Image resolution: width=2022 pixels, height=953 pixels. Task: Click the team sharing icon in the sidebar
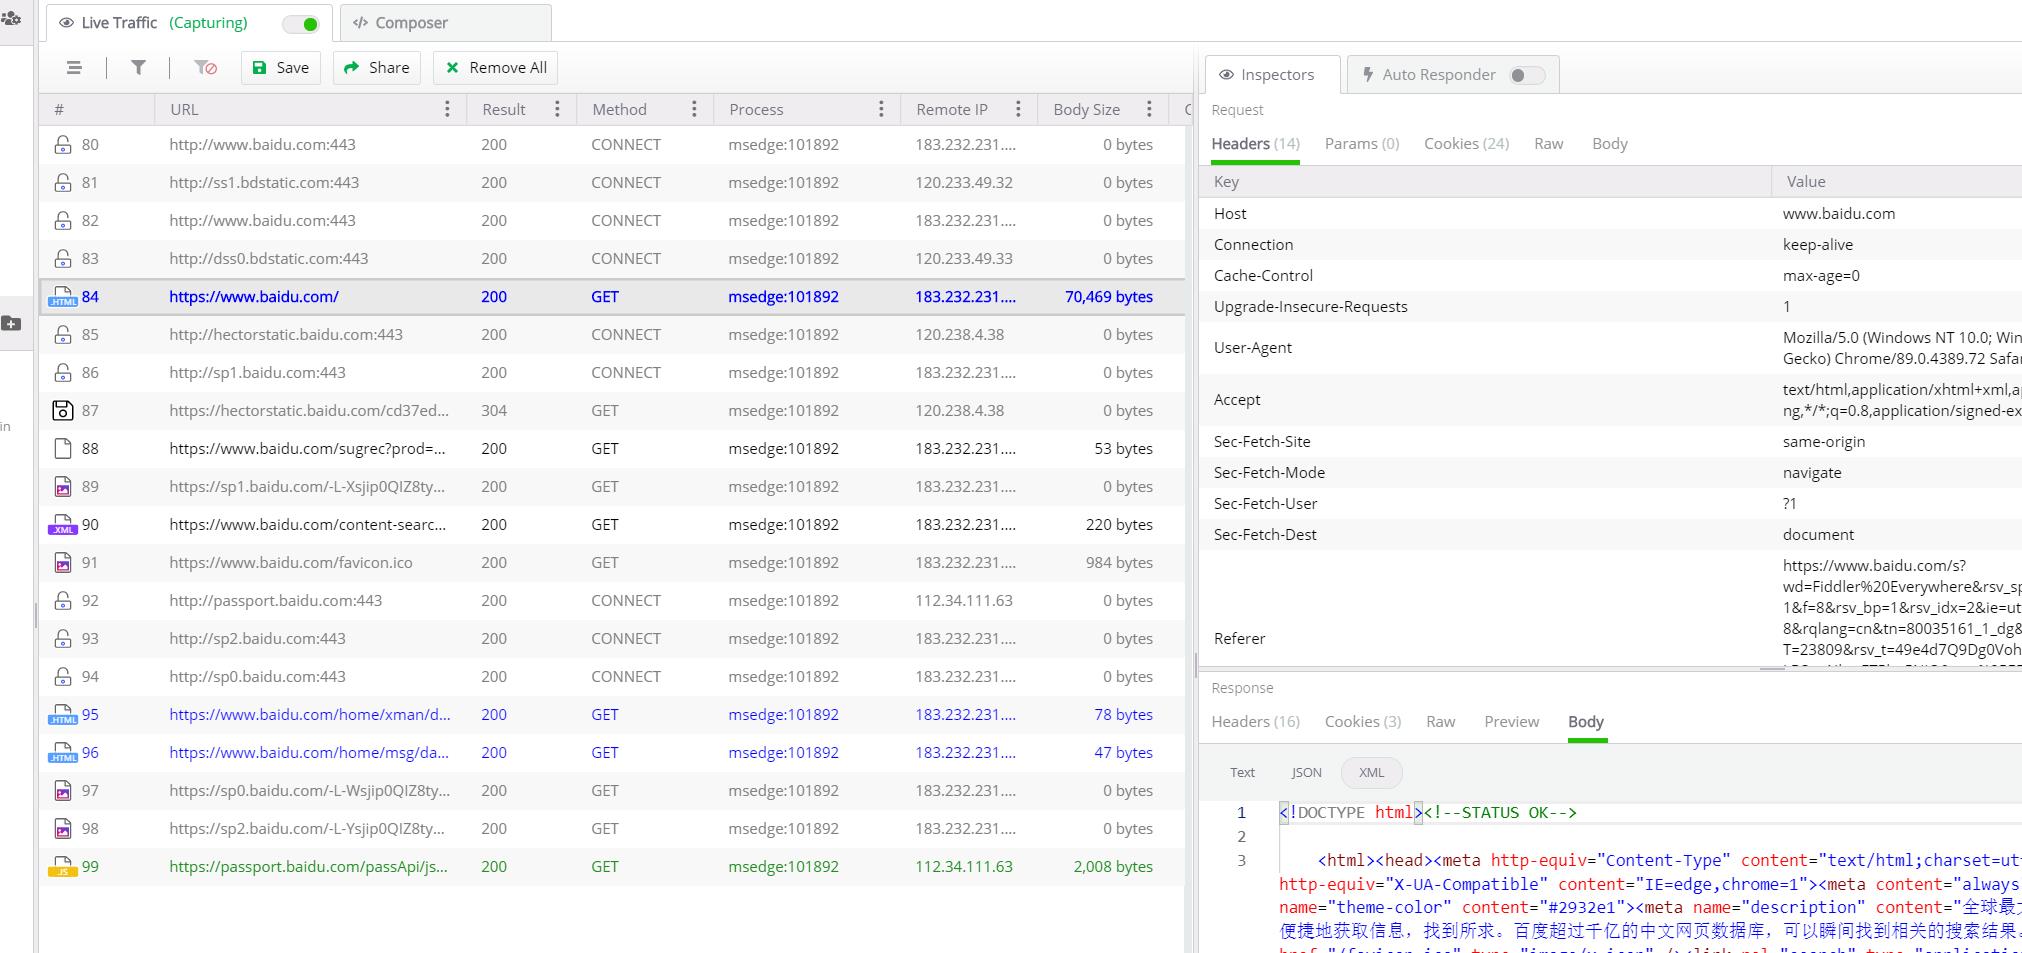[11, 18]
